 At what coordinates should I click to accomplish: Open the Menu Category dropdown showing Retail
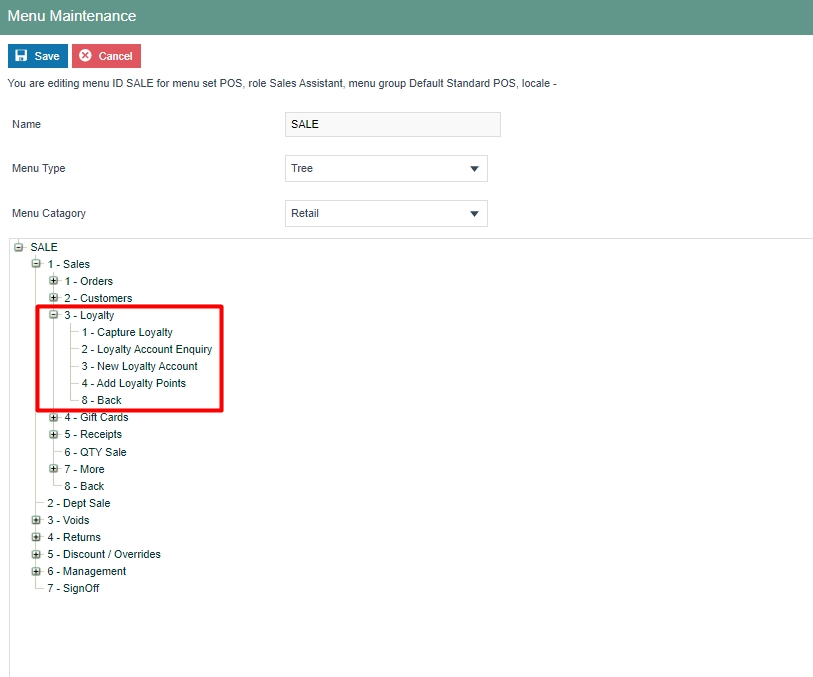point(386,213)
